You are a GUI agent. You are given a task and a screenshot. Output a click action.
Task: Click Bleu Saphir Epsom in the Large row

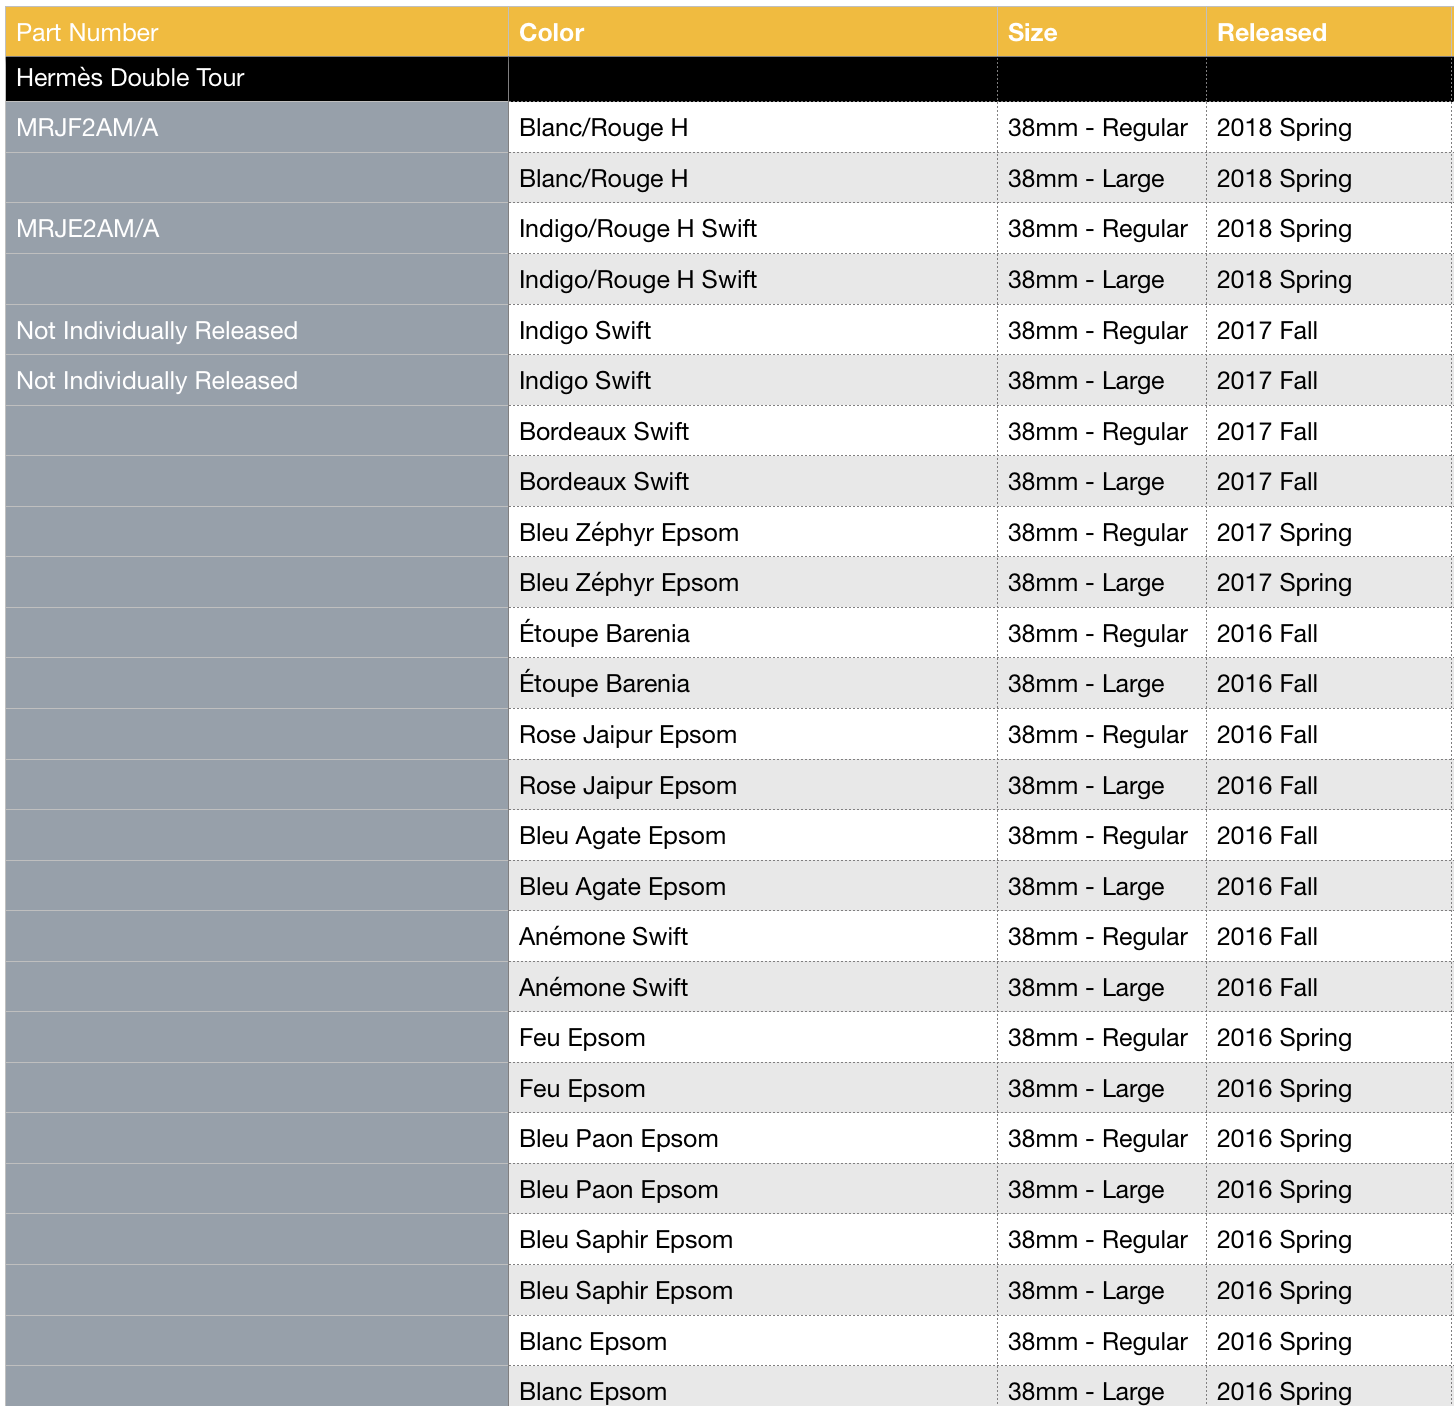pyautogui.click(x=626, y=1291)
